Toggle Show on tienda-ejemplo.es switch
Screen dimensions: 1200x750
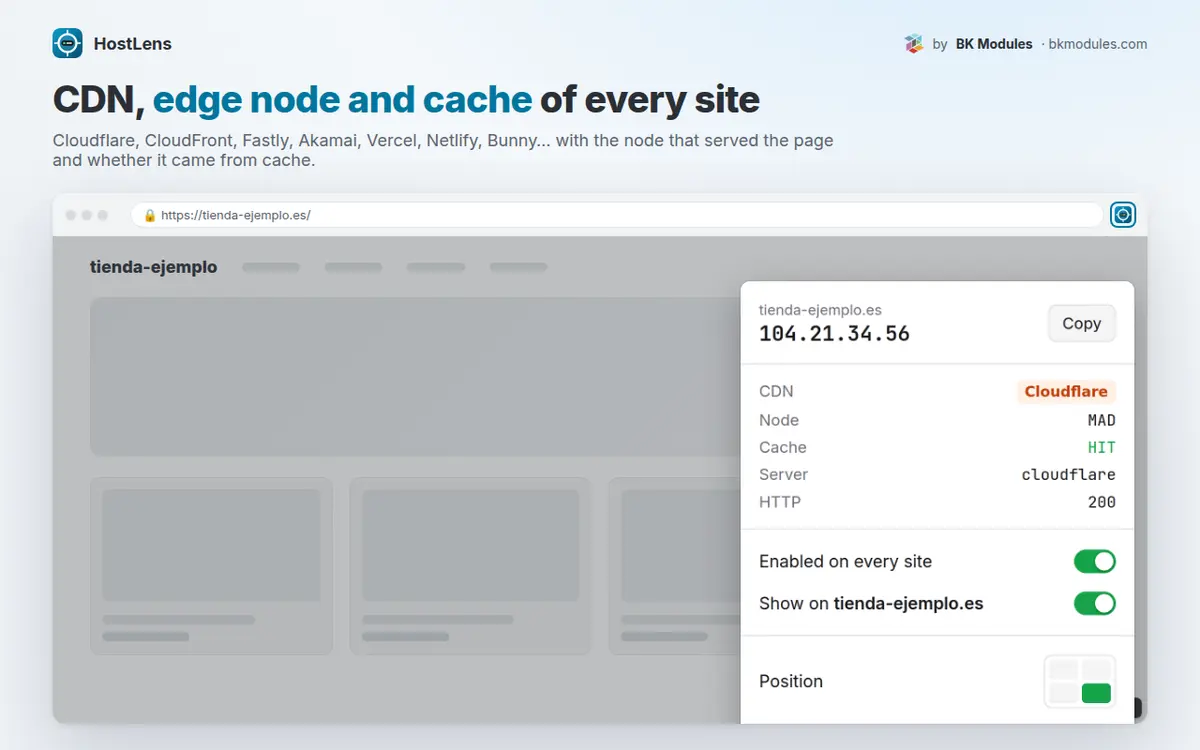pyautogui.click(x=1094, y=603)
